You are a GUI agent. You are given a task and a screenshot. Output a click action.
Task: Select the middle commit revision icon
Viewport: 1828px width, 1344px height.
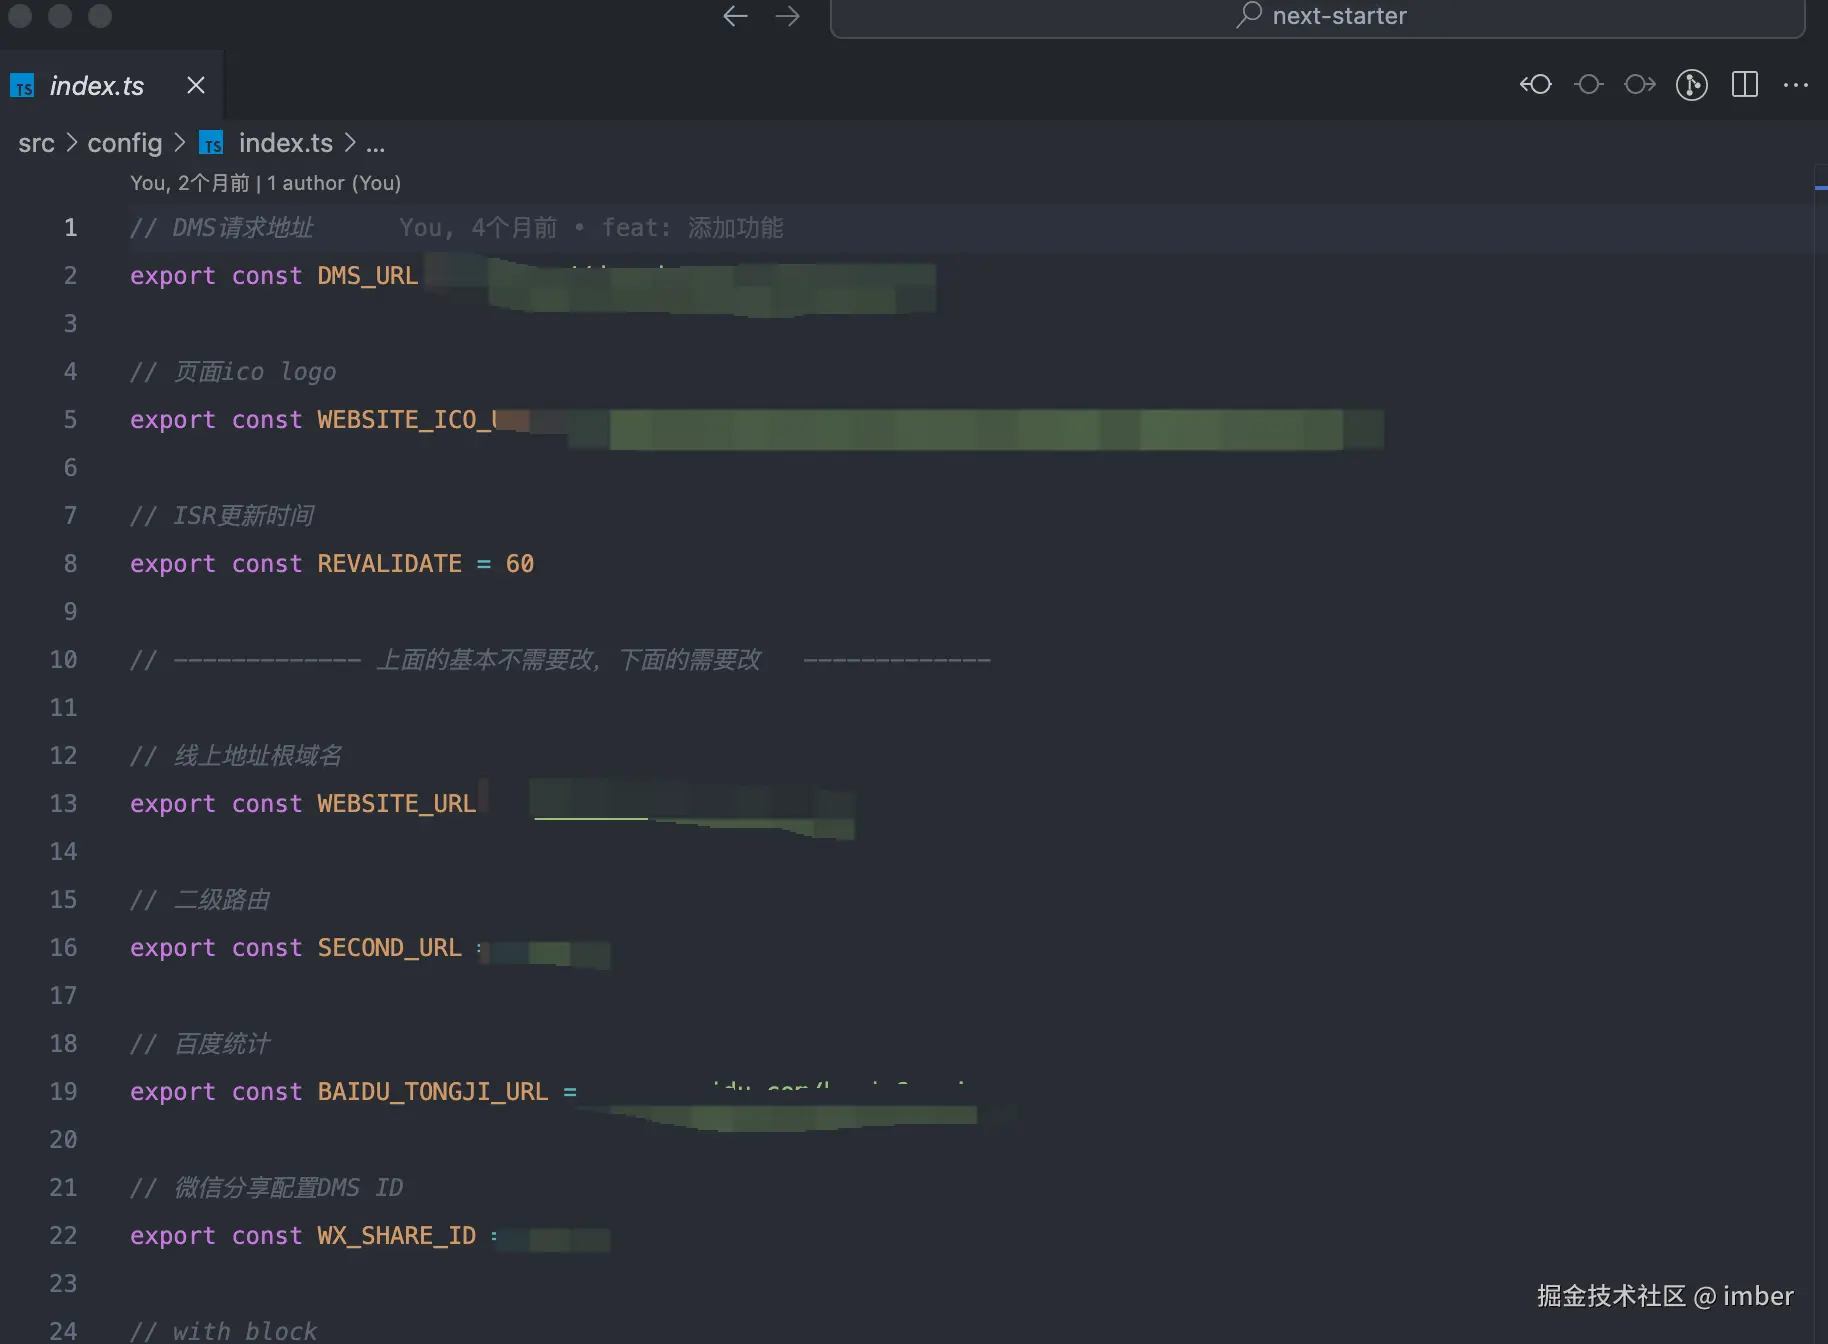click(1588, 85)
